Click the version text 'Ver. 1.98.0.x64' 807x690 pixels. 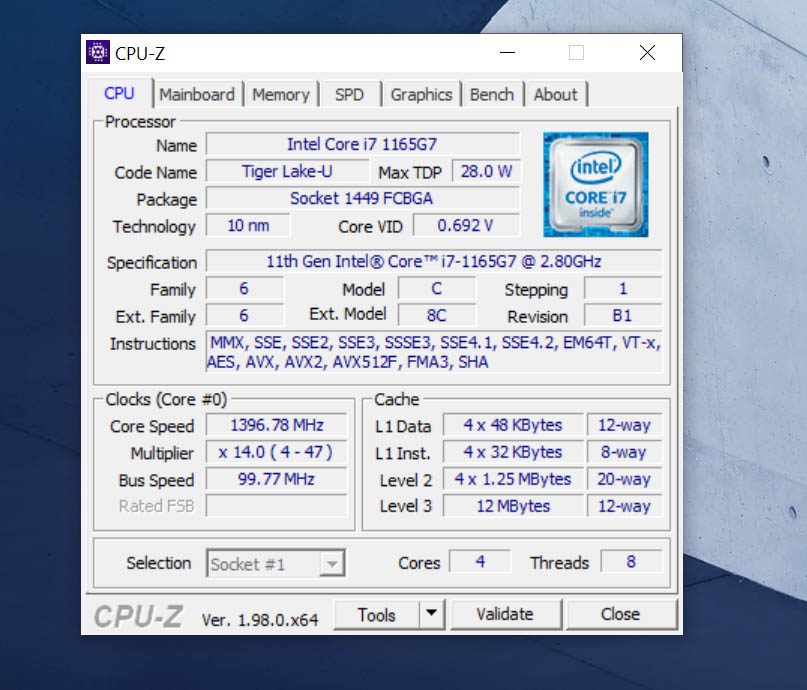point(260,620)
